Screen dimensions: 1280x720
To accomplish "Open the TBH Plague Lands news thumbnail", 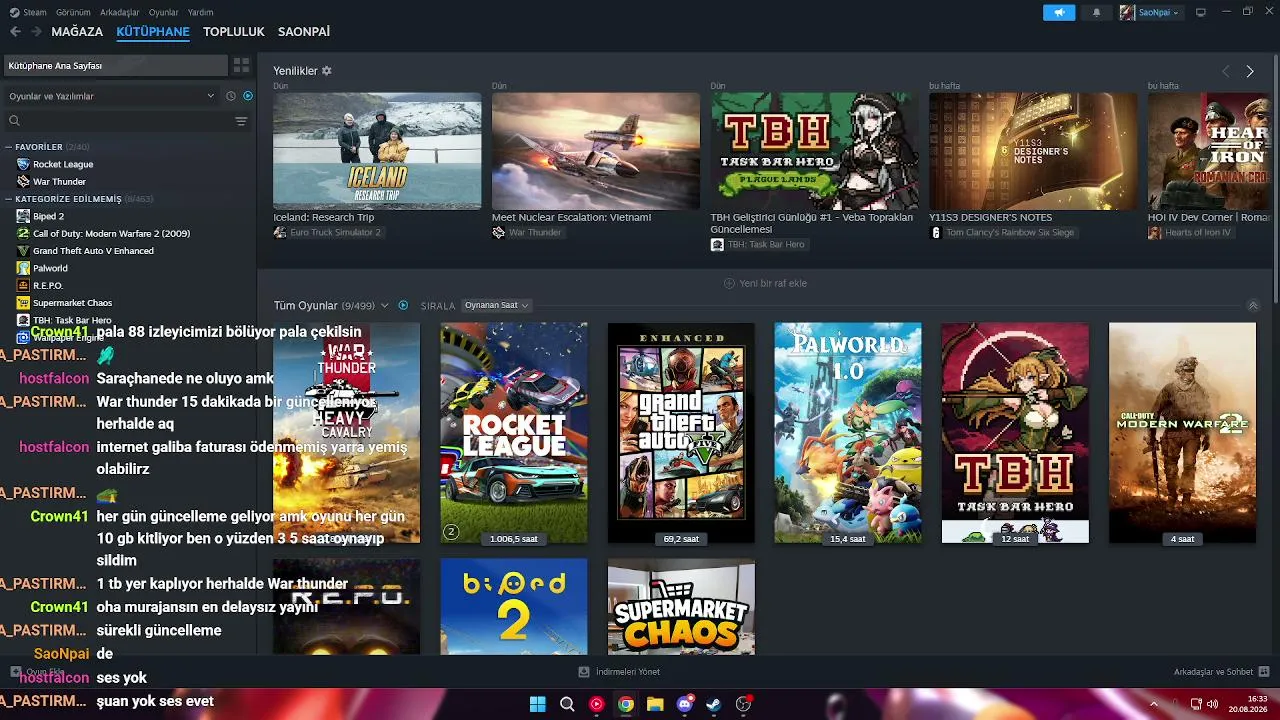I will coord(814,151).
